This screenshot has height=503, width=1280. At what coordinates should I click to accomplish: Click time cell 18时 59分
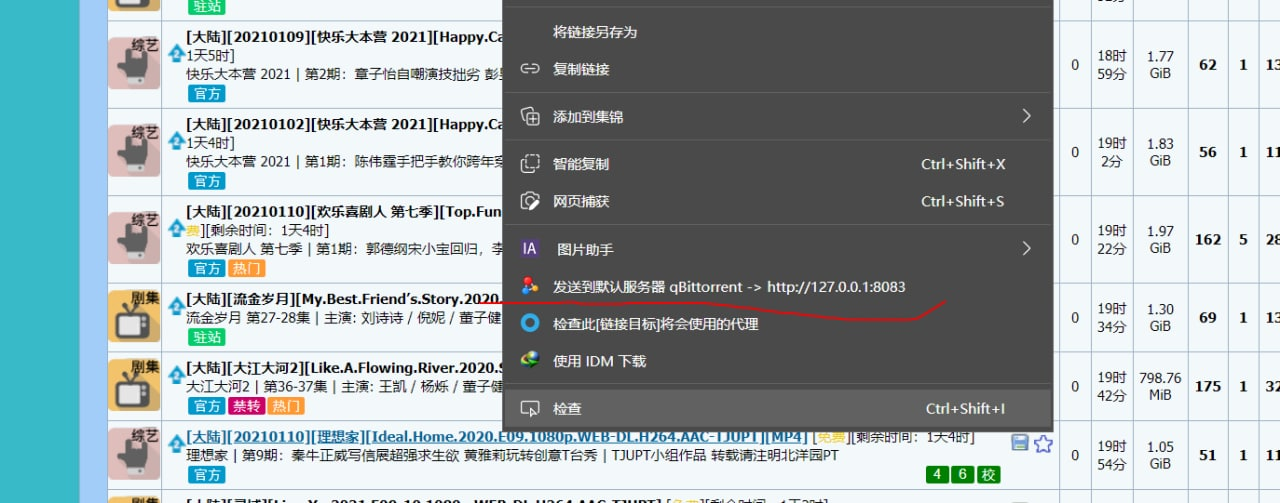pos(1111,65)
